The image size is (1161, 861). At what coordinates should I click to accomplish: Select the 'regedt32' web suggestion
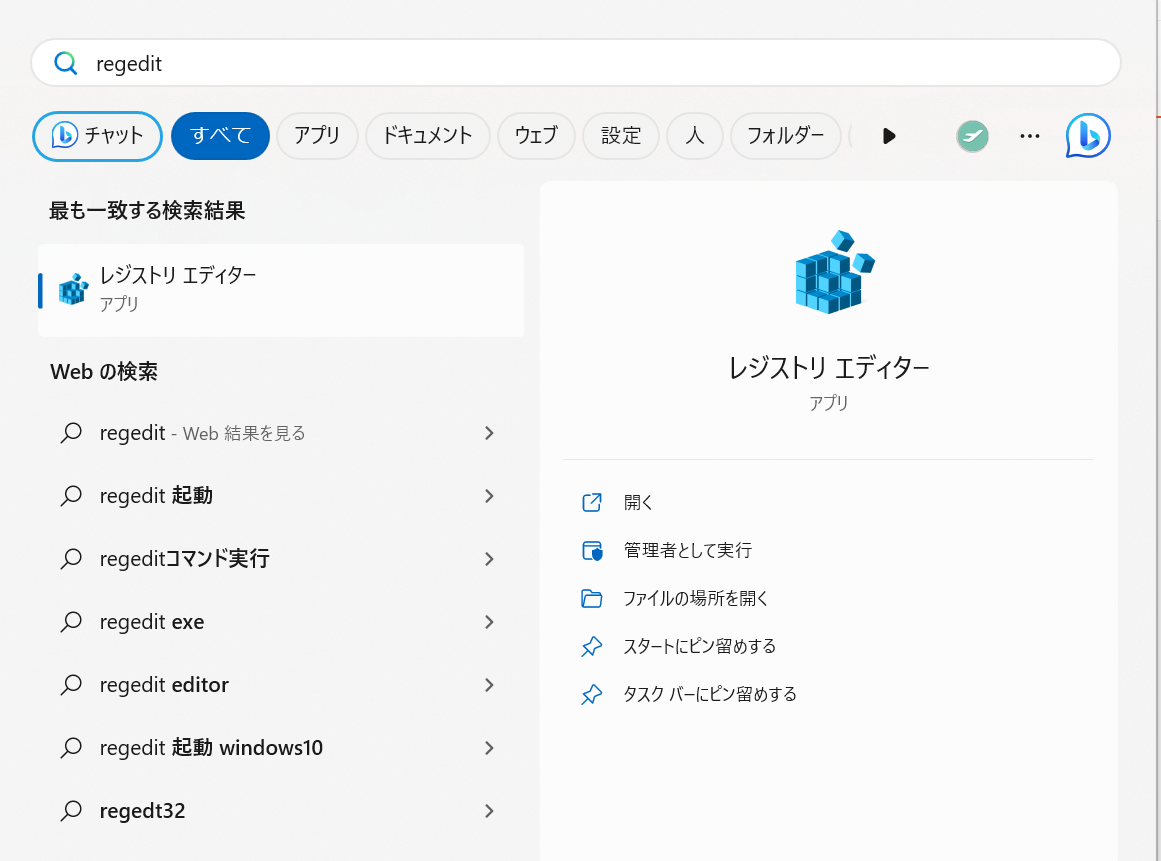(x=281, y=811)
